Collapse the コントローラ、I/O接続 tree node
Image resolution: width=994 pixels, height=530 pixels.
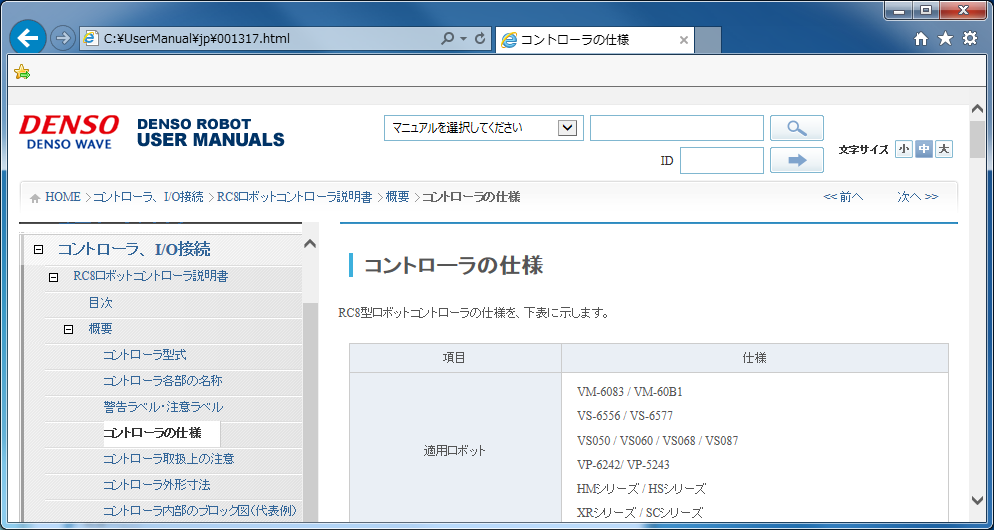point(39,250)
